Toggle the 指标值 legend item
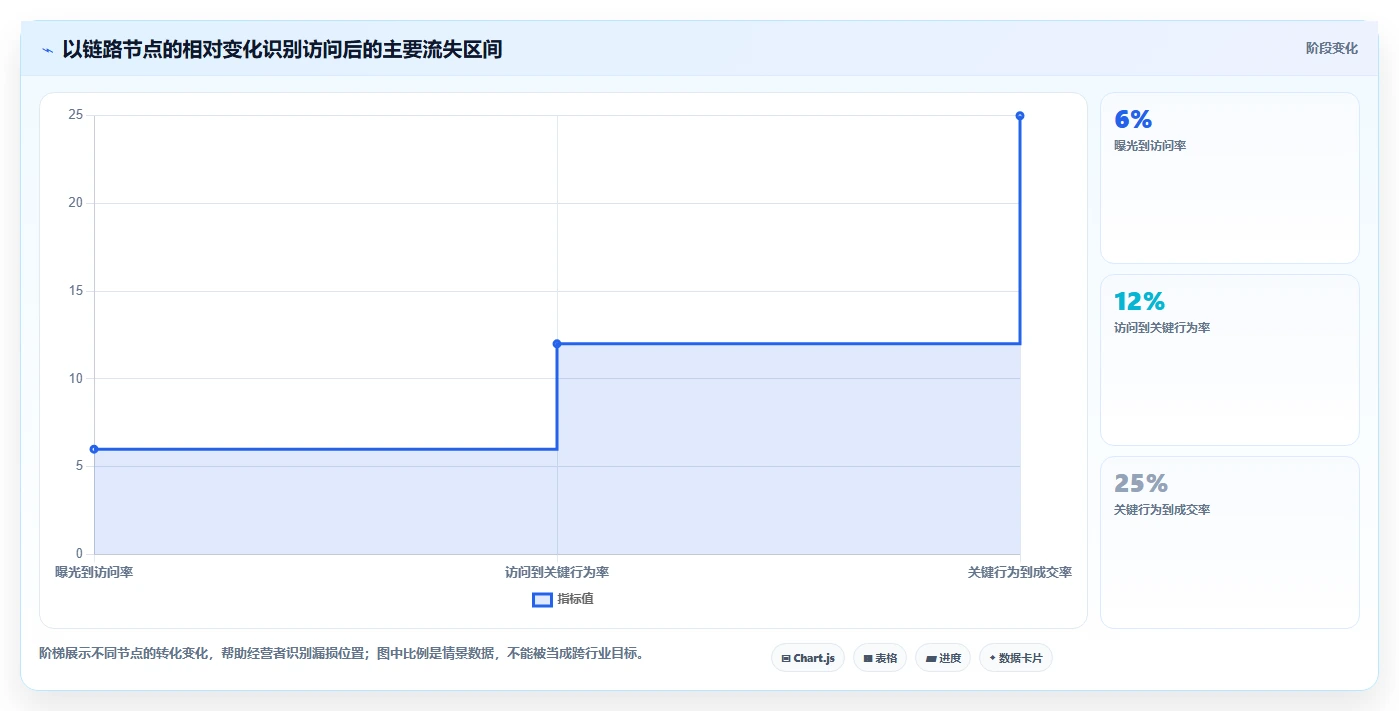Screen dimensions: 1399x711 pyautogui.click(x=563, y=599)
